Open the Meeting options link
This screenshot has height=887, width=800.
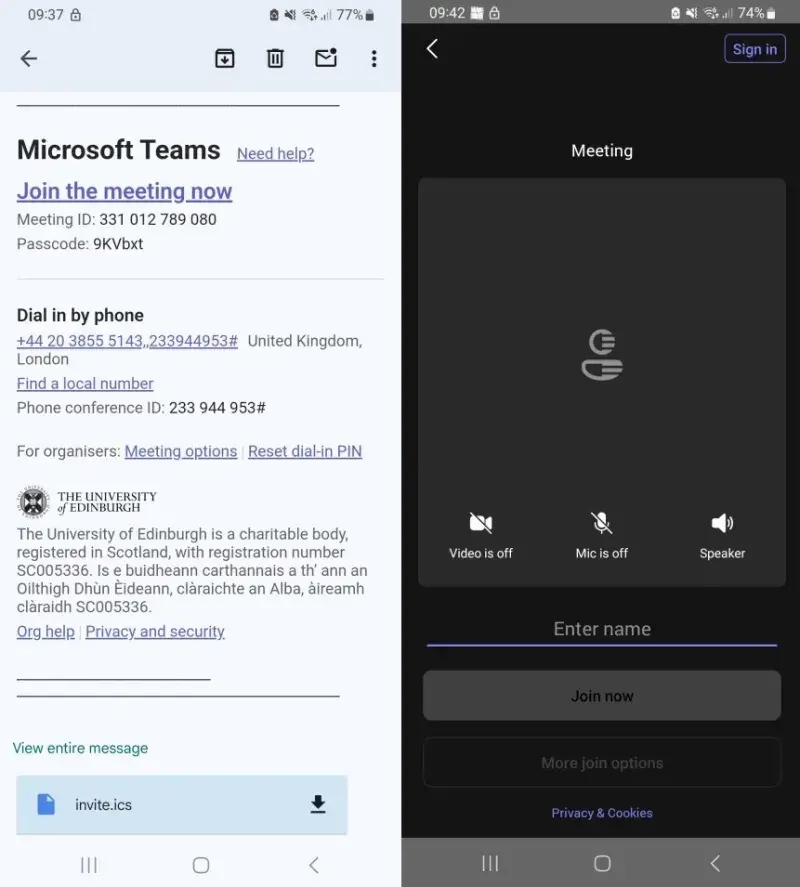[180, 451]
